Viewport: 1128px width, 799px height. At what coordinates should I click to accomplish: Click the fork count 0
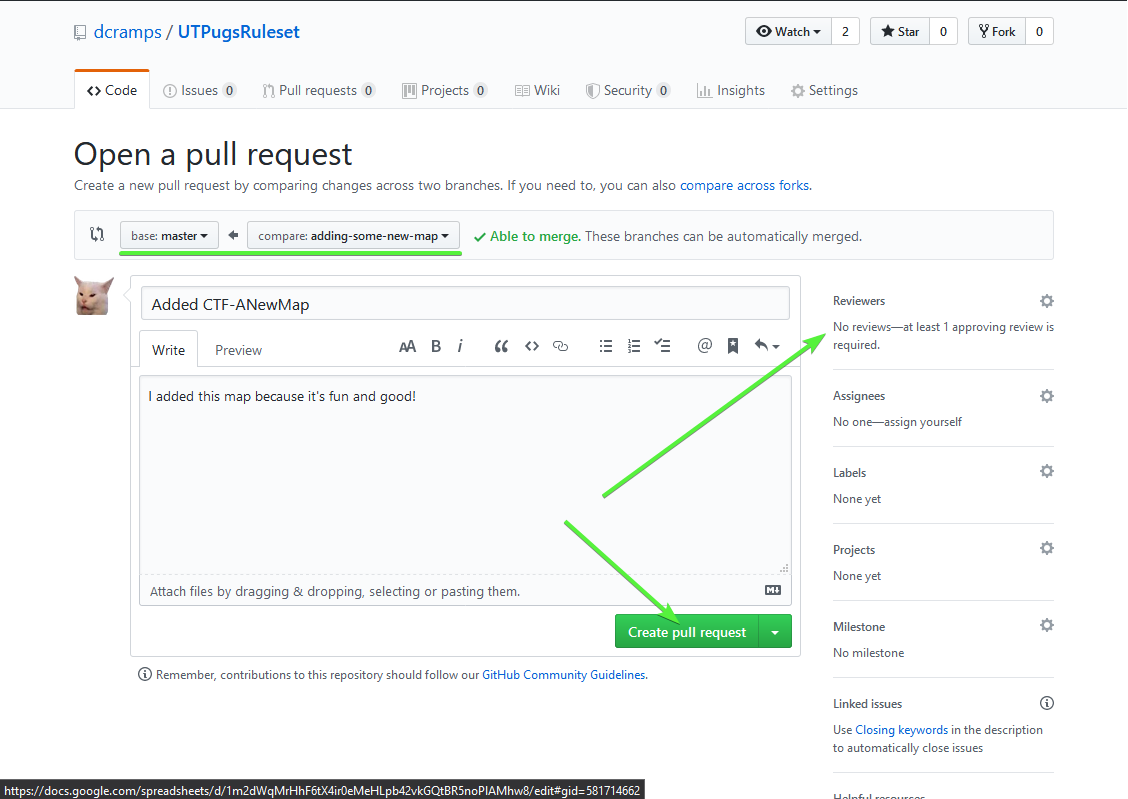(x=1039, y=32)
